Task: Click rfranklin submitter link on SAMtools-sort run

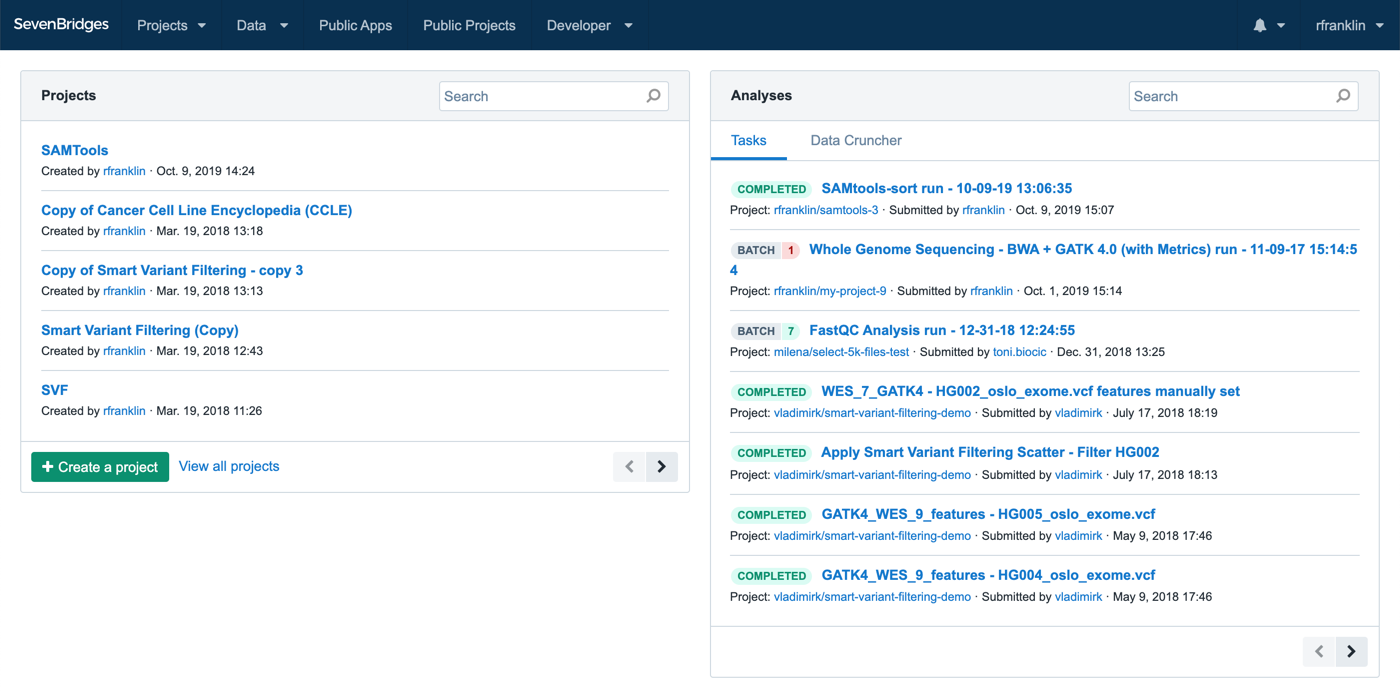Action: [984, 210]
